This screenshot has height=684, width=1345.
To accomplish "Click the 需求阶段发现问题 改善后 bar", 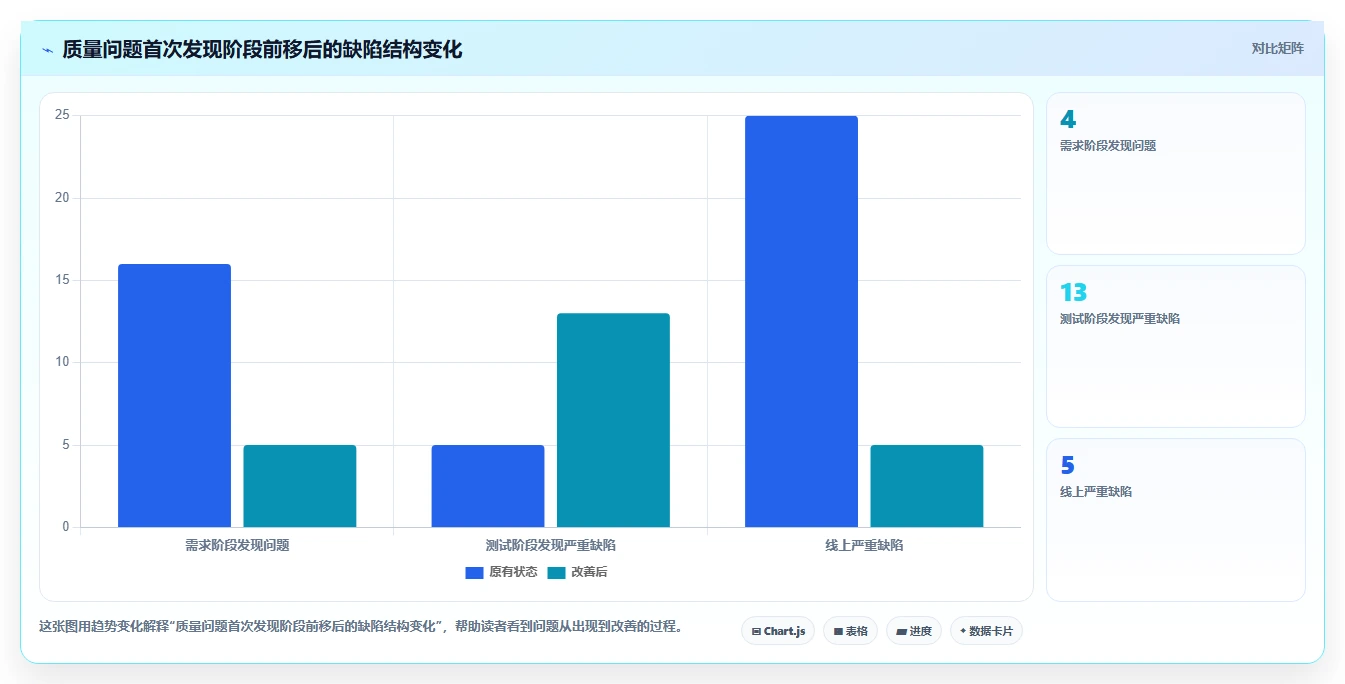I will pos(300,486).
